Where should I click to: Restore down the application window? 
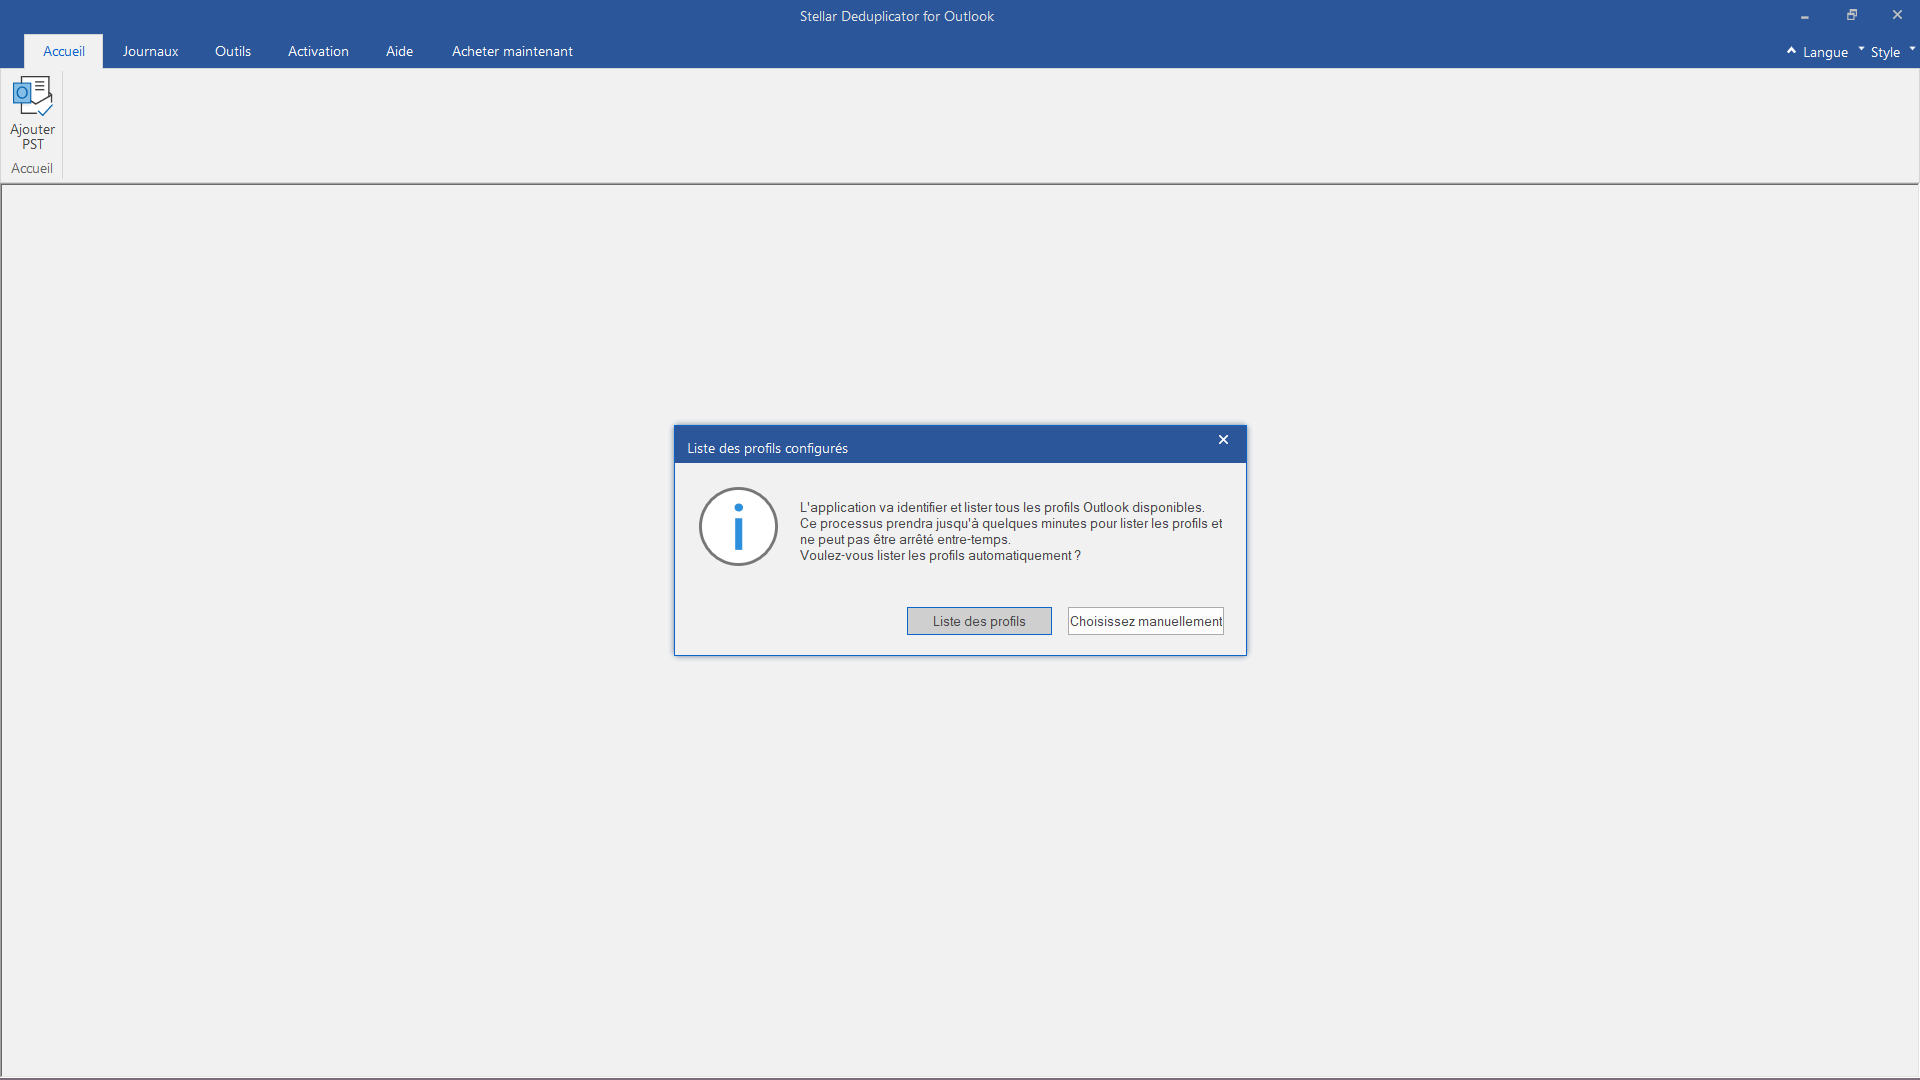click(x=1852, y=15)
